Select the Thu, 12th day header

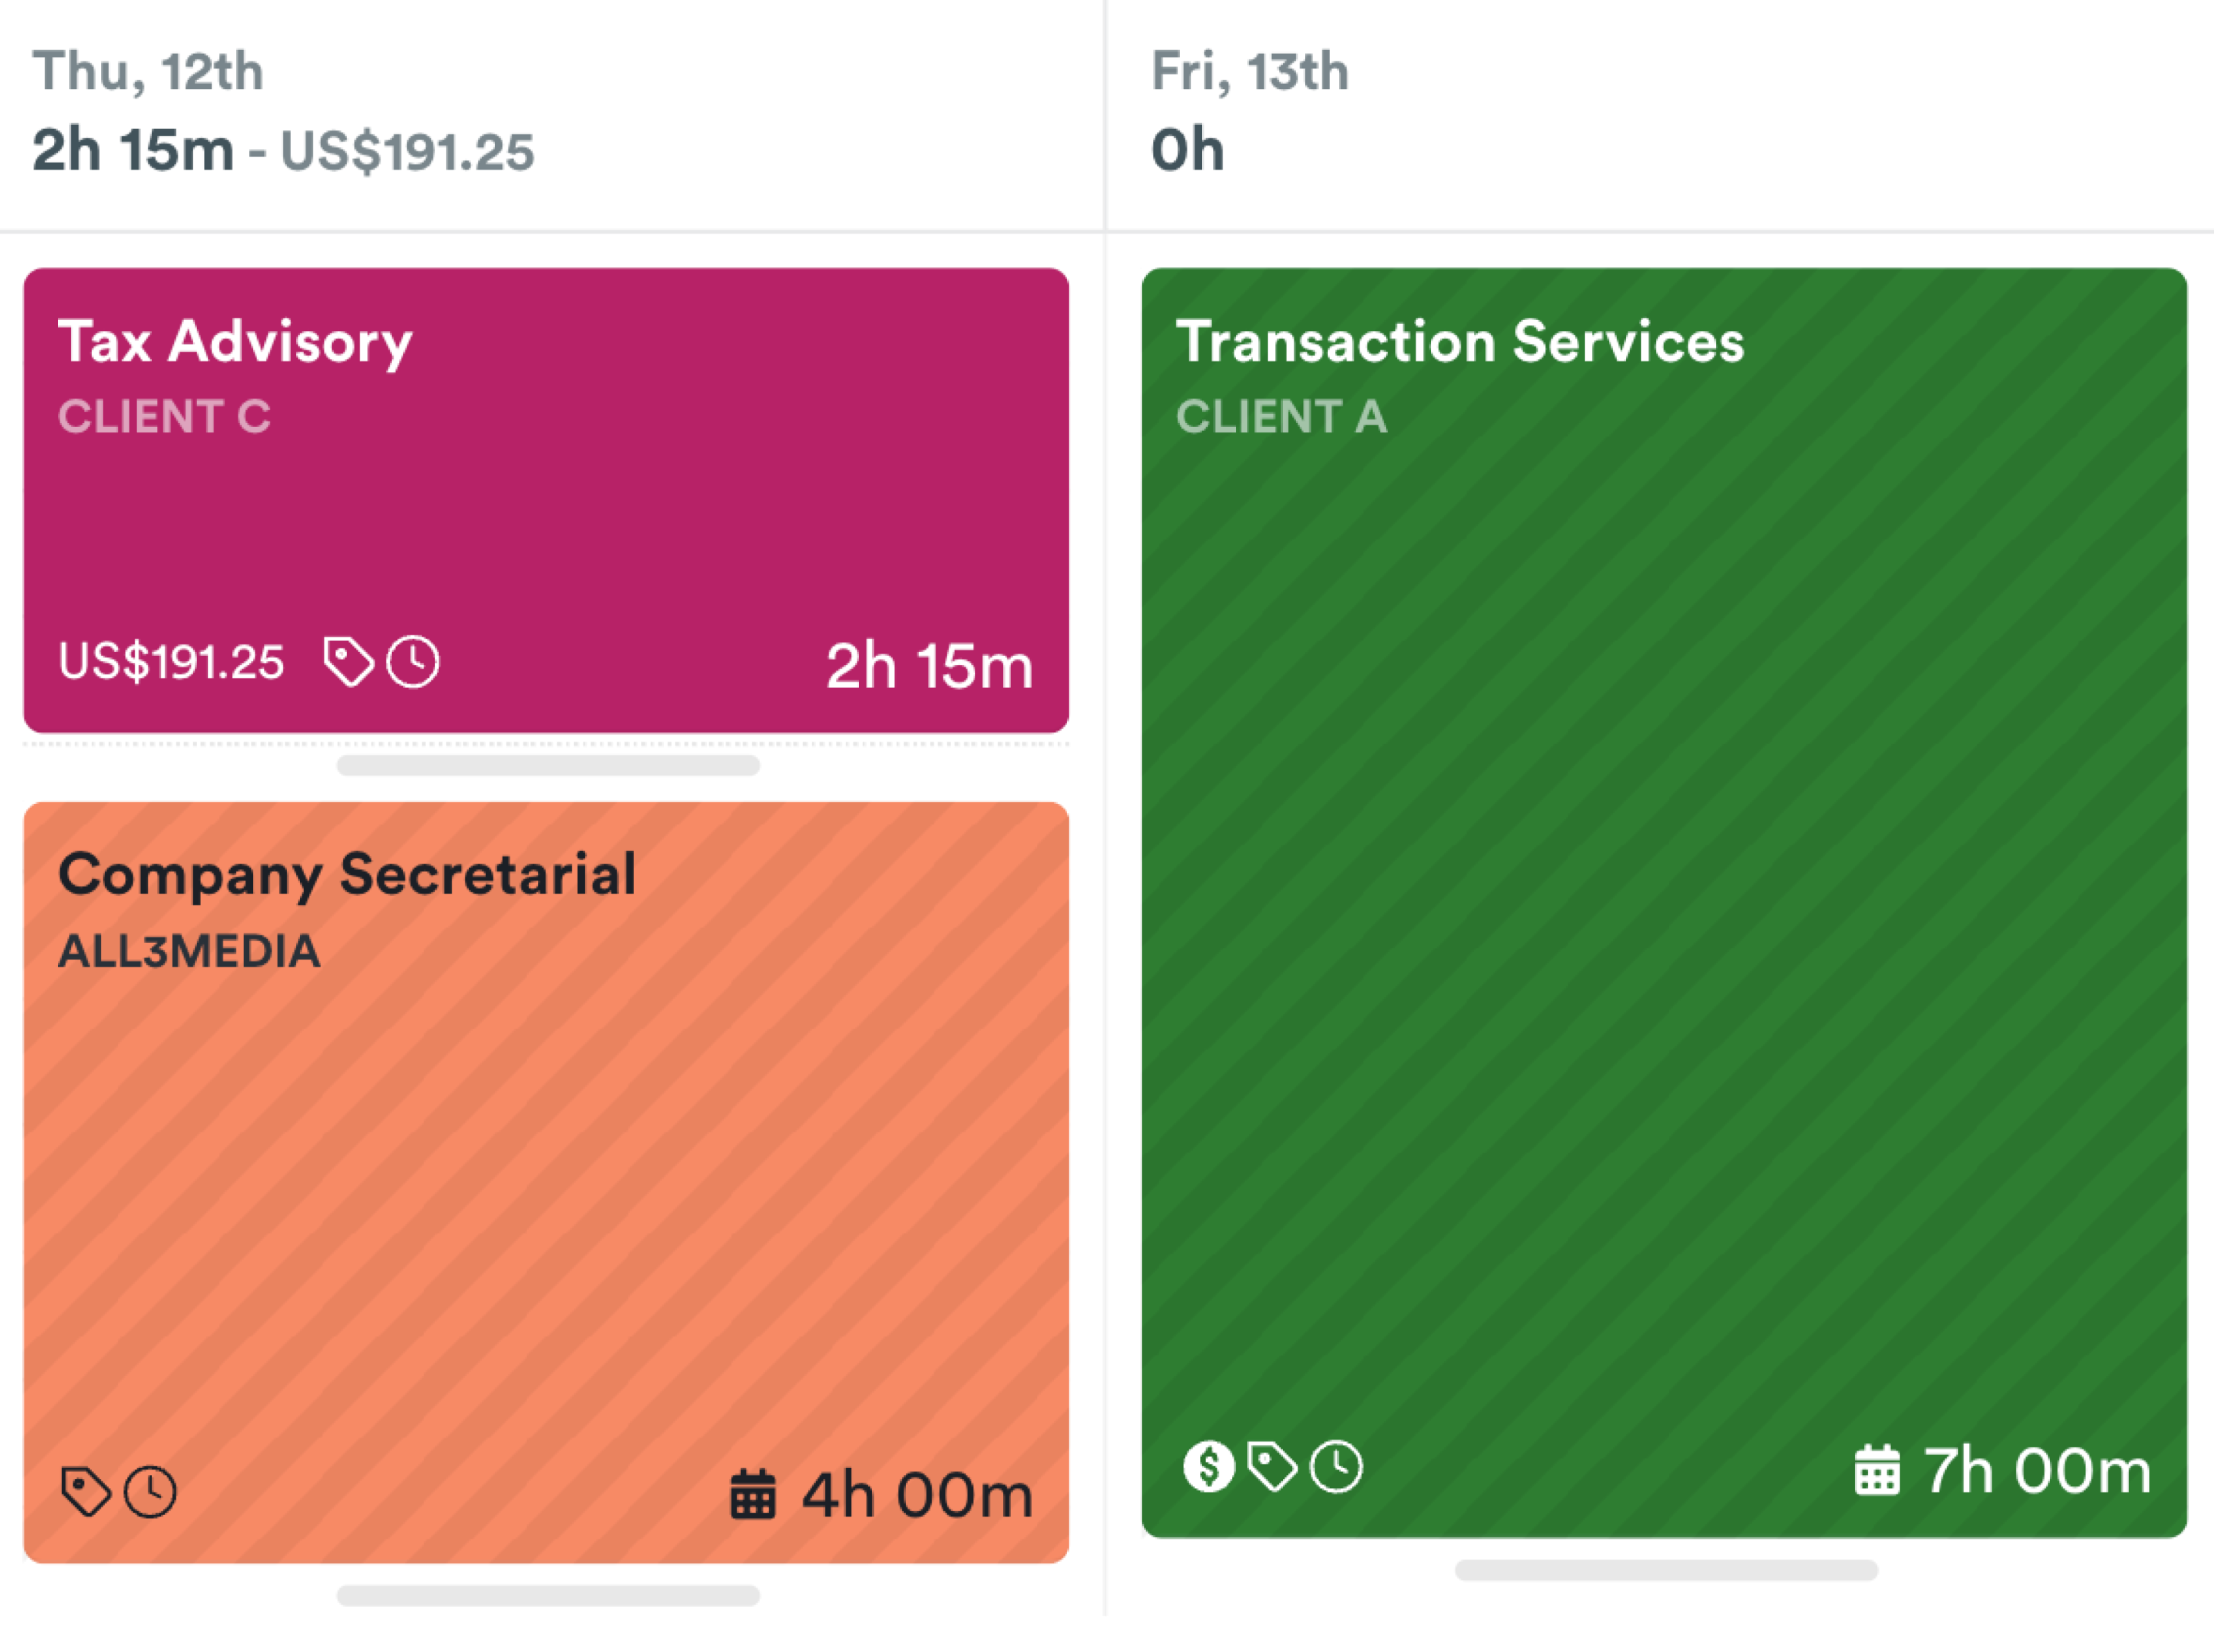[148, 72]
